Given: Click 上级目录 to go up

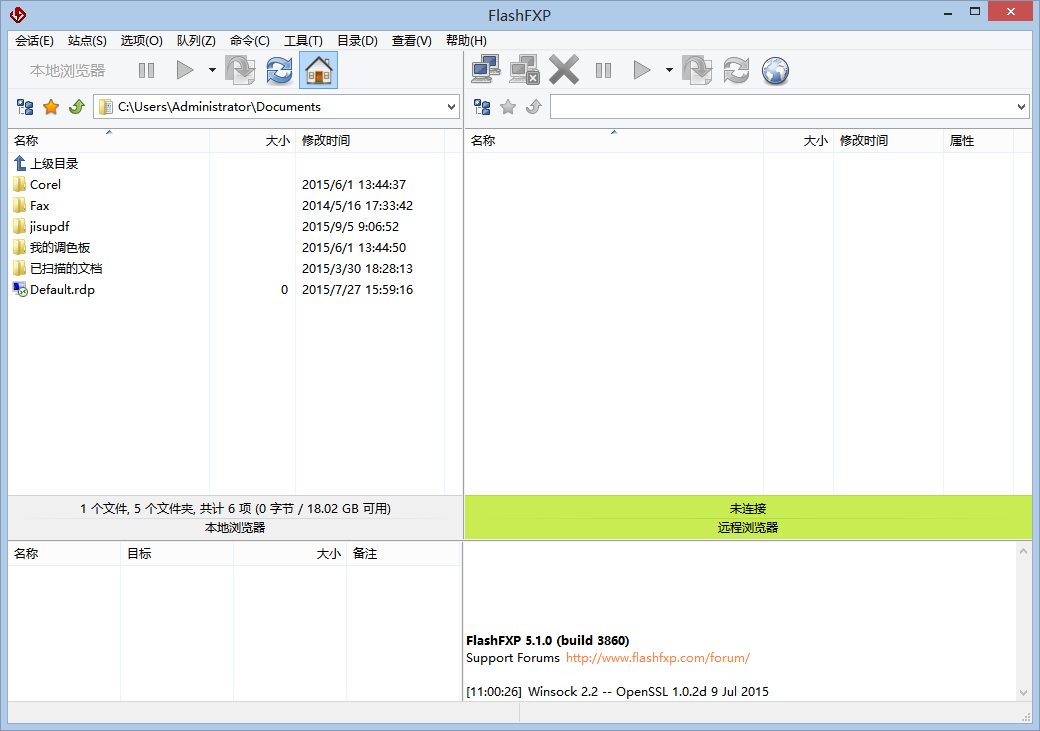Looking at the screenshot, I should (x=53, y=164).
